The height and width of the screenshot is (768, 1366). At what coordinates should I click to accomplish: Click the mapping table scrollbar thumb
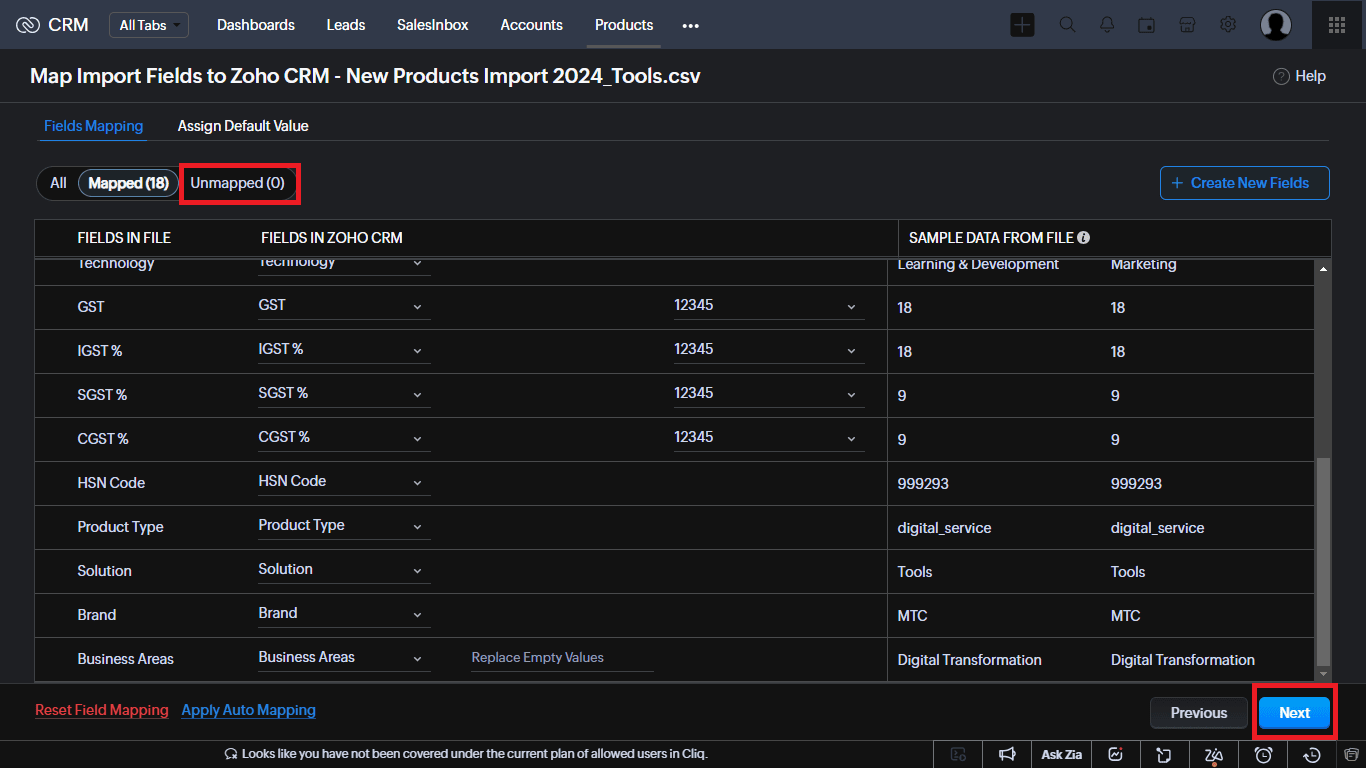1324,561
